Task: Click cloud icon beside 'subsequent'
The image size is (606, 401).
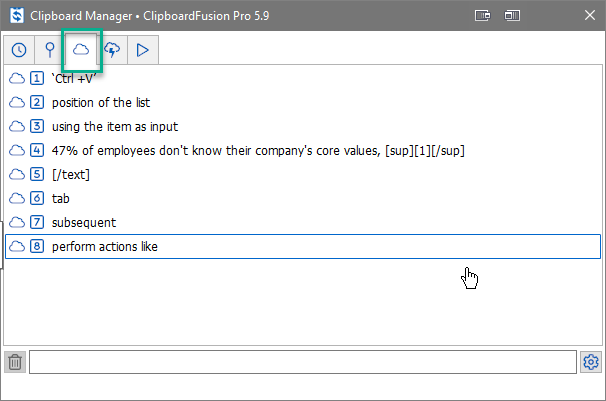Action: (x=17, y=222)
